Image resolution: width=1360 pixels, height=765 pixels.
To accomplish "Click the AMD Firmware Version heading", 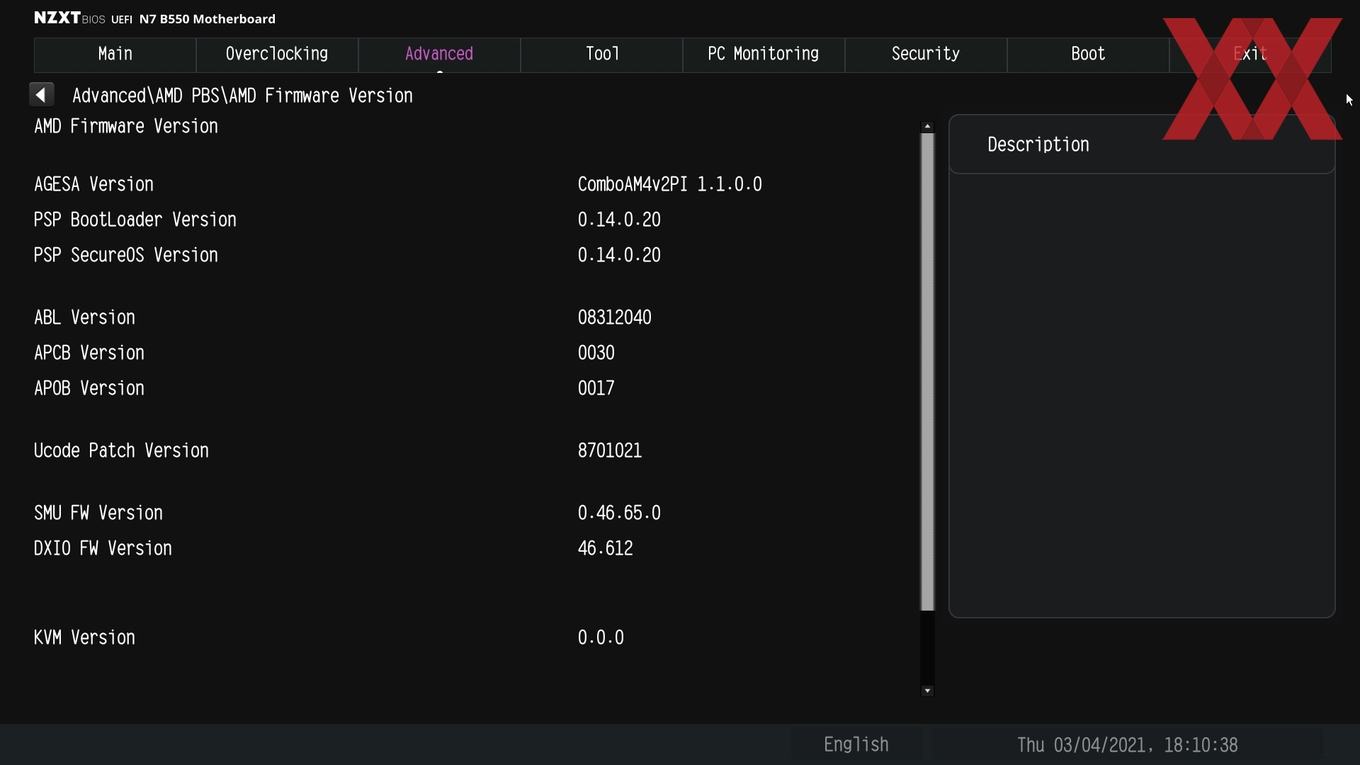I will [x=126, y=126].
